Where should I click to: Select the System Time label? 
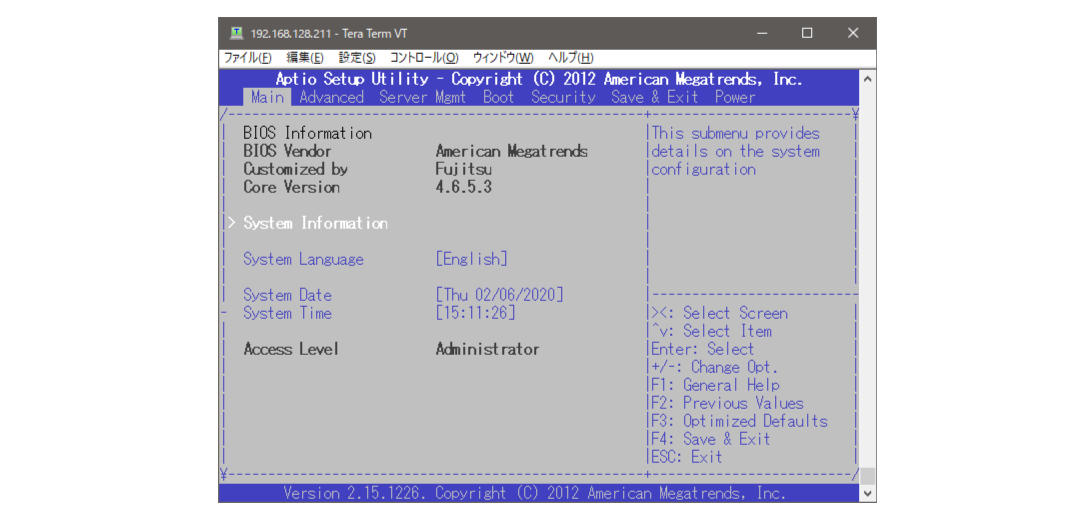click(x=287, y=313)
